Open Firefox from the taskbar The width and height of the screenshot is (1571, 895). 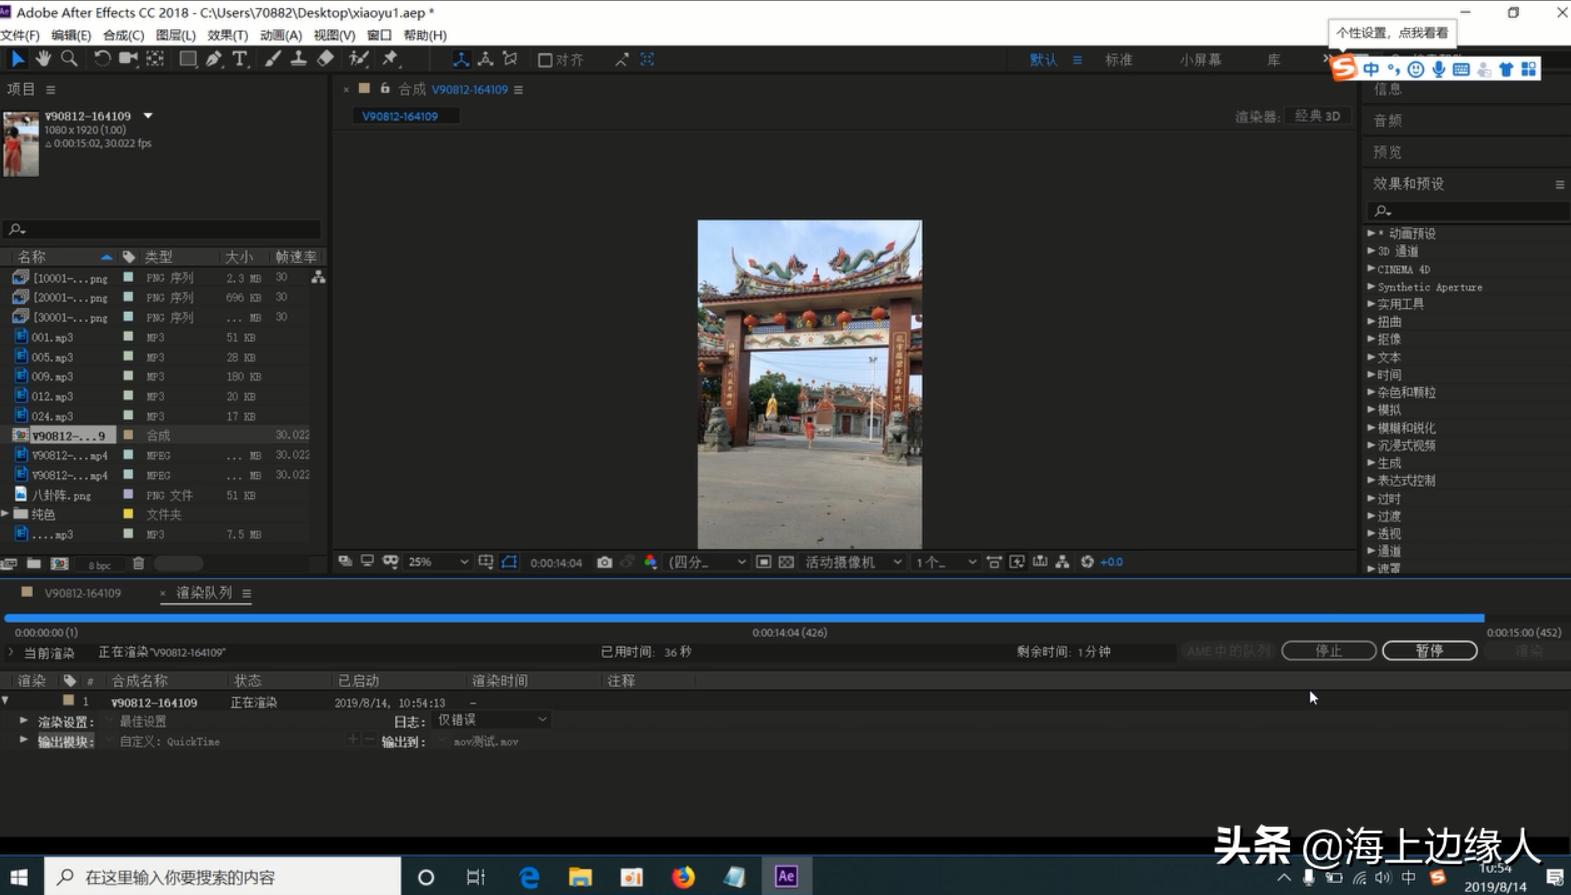[683, 877]
